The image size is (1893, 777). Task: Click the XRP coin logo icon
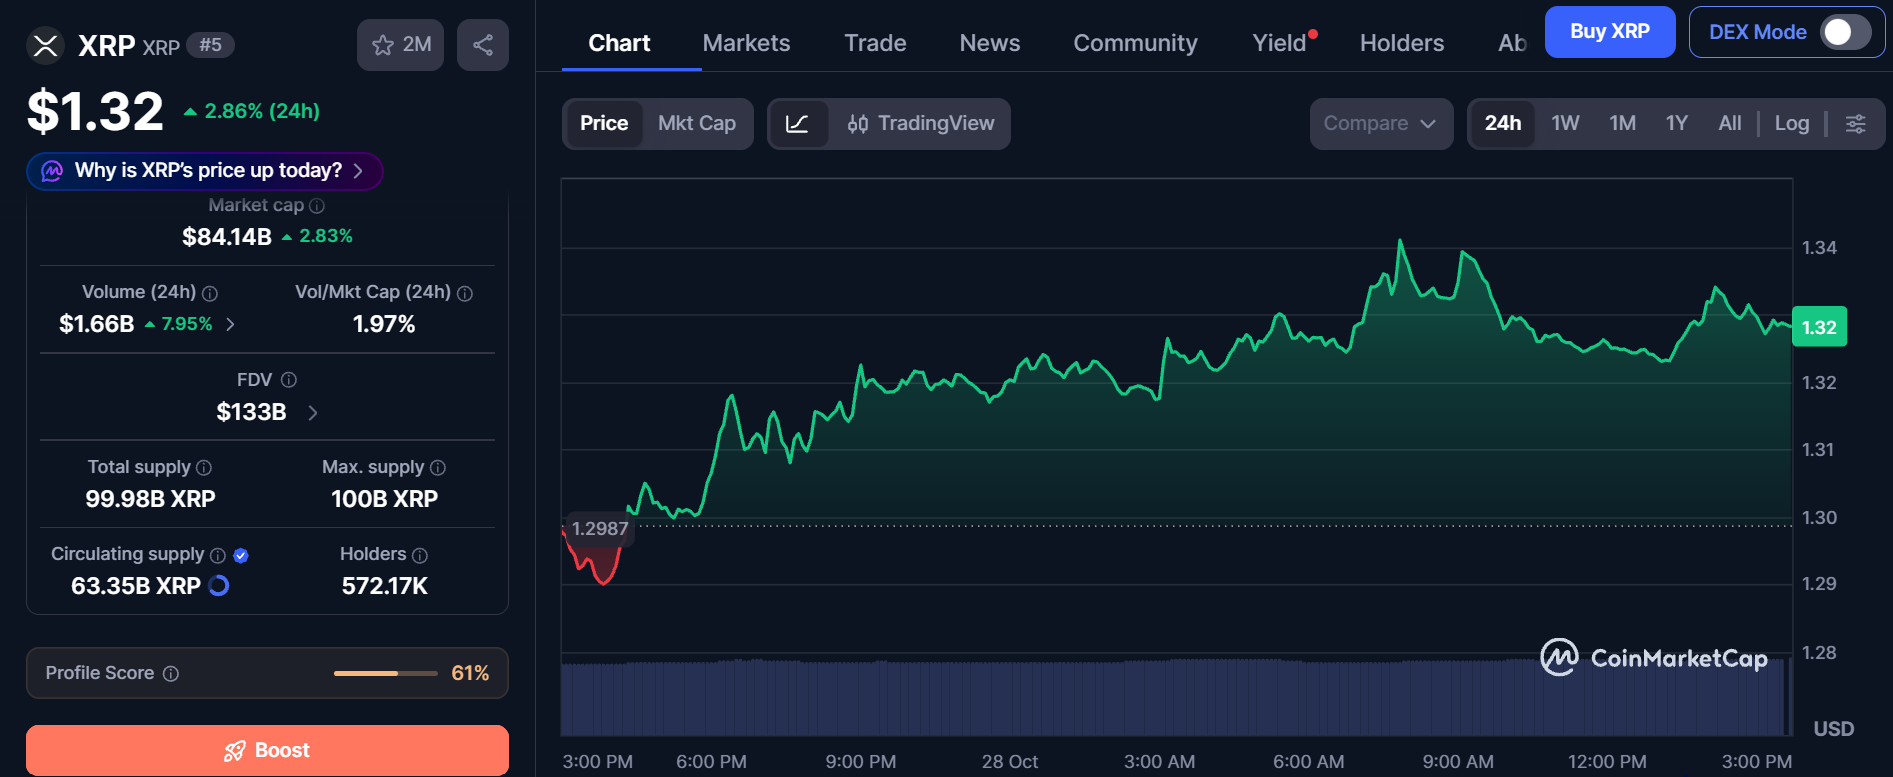tap(45, 45)
